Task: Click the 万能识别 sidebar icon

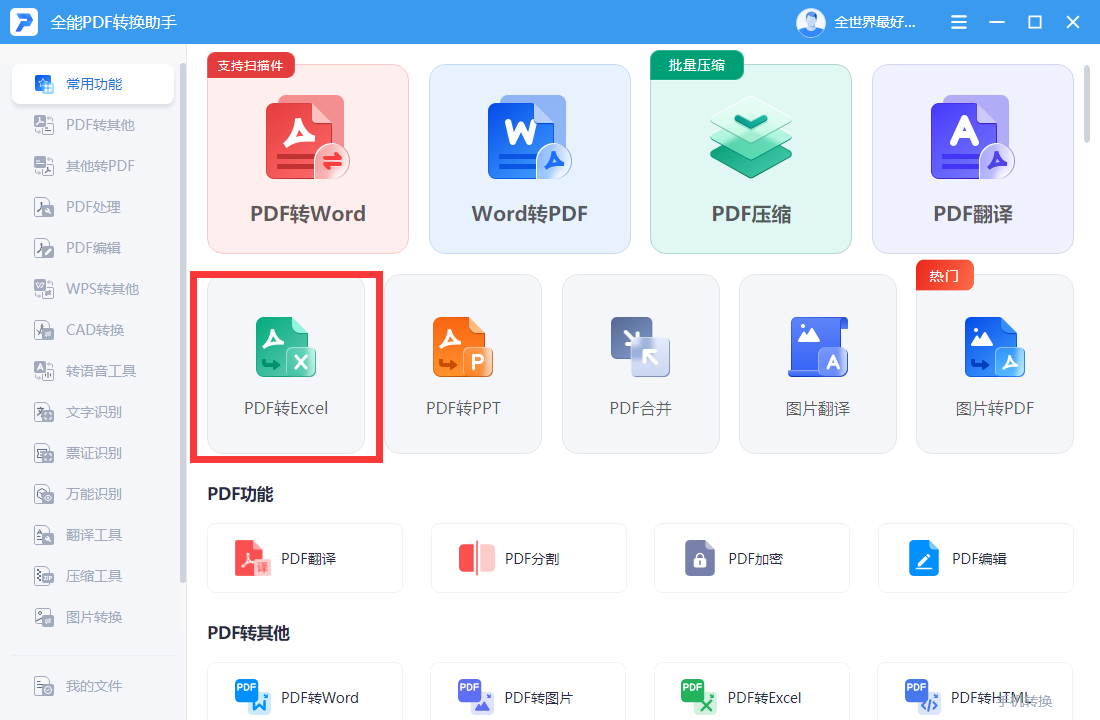Action: pos(44,494)
